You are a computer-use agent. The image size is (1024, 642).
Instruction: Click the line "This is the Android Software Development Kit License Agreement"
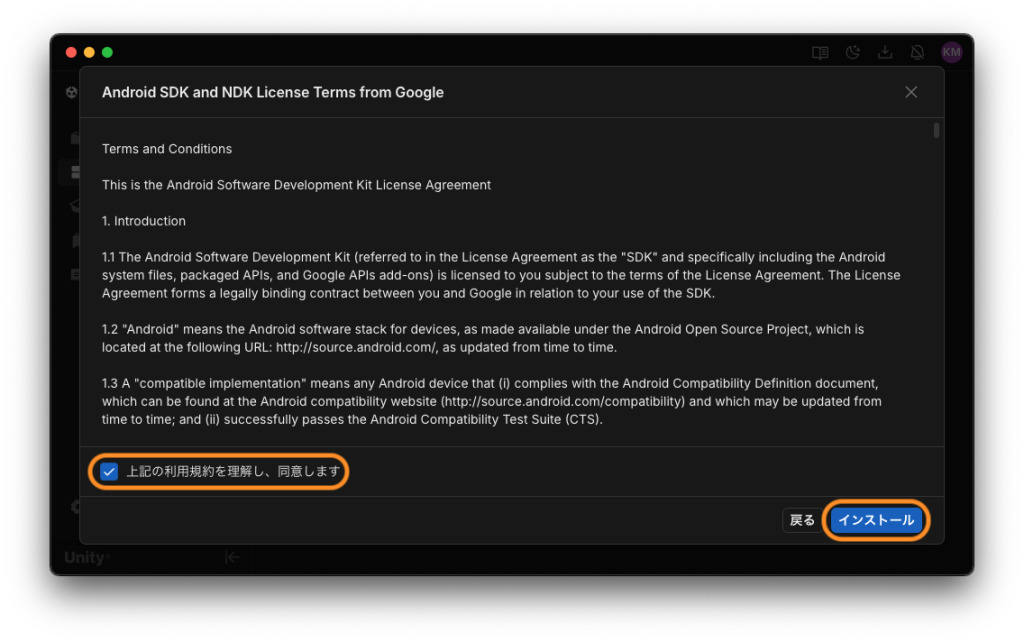click(x=296, y=185)
